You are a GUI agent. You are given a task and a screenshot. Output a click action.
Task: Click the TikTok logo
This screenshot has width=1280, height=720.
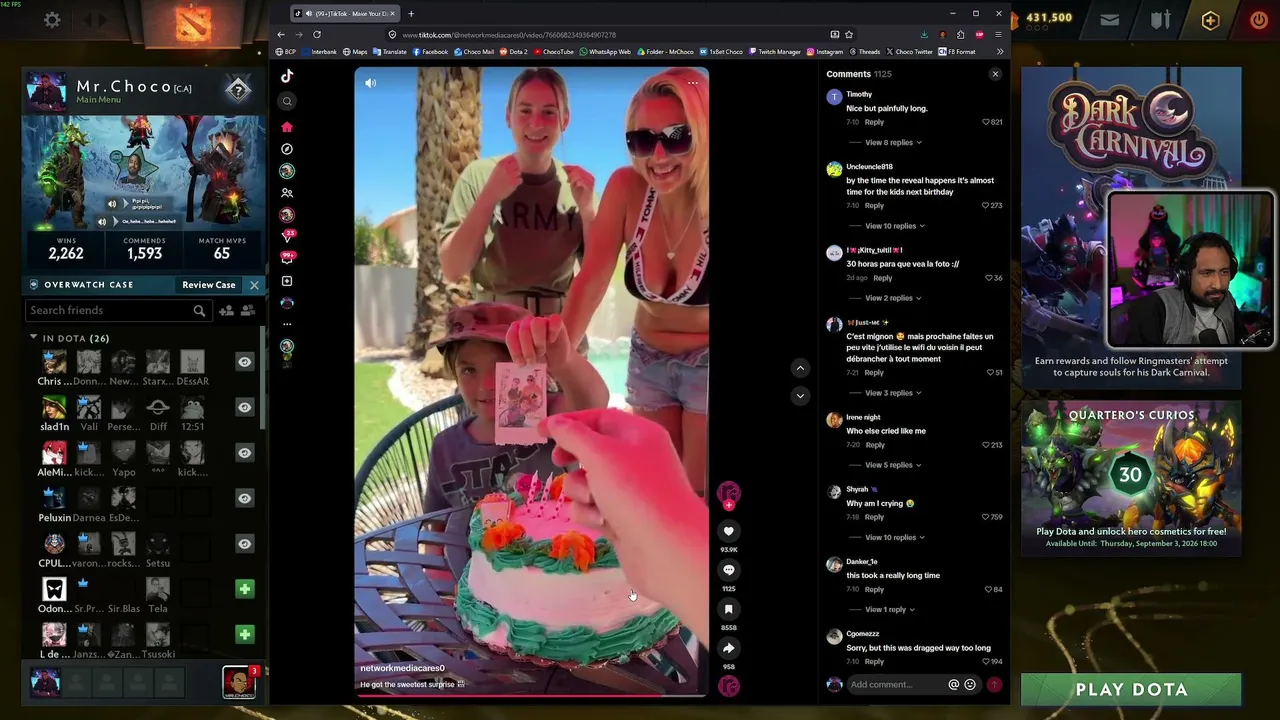tap(287, 76)
